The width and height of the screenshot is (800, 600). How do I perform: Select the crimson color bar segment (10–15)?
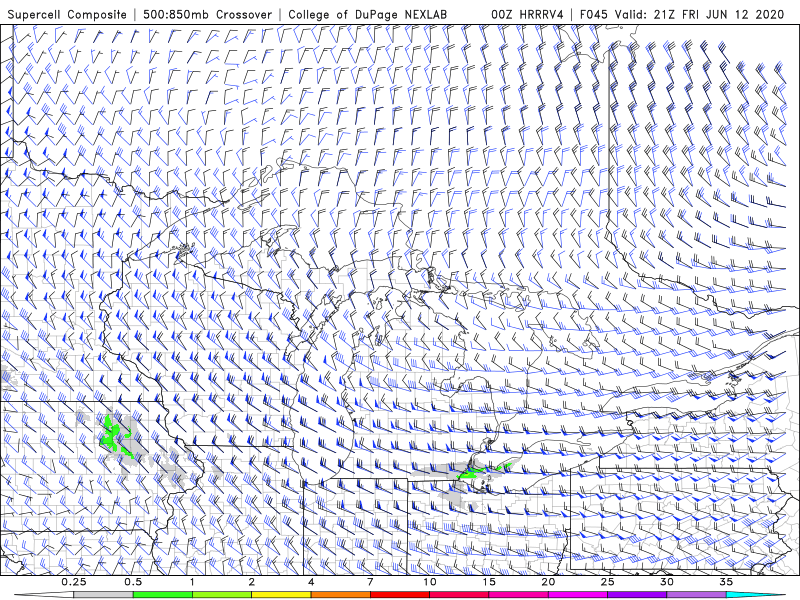(459, 595)
